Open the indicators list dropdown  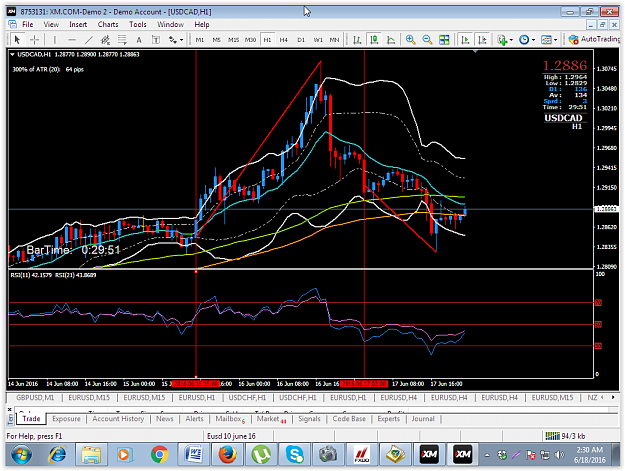[505, 39]
